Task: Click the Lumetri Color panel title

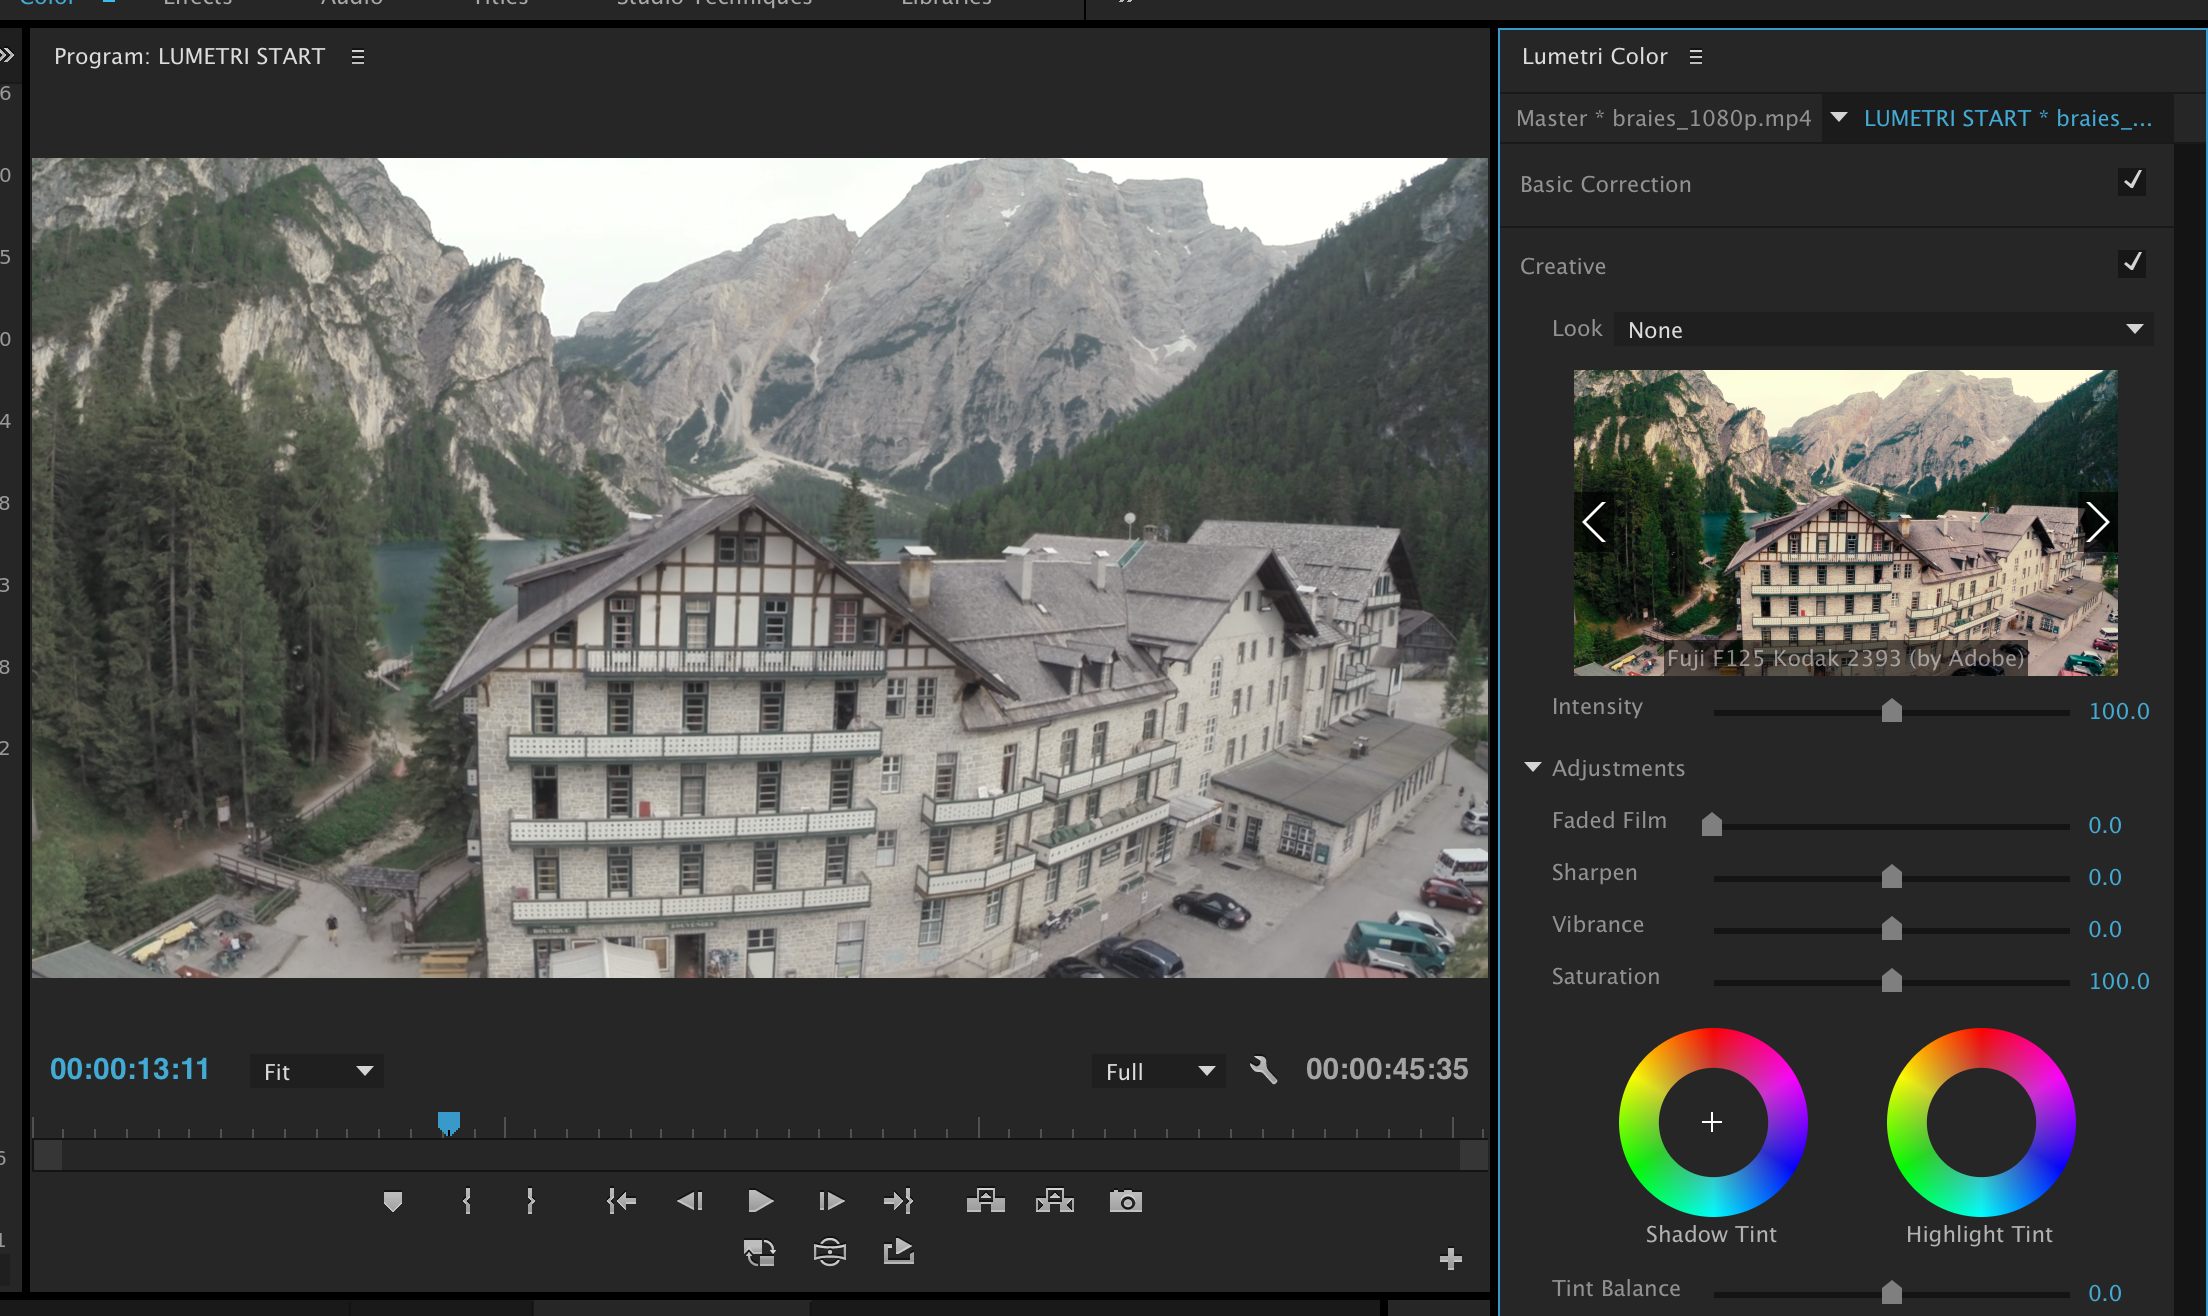Action: pos(1595,57)
